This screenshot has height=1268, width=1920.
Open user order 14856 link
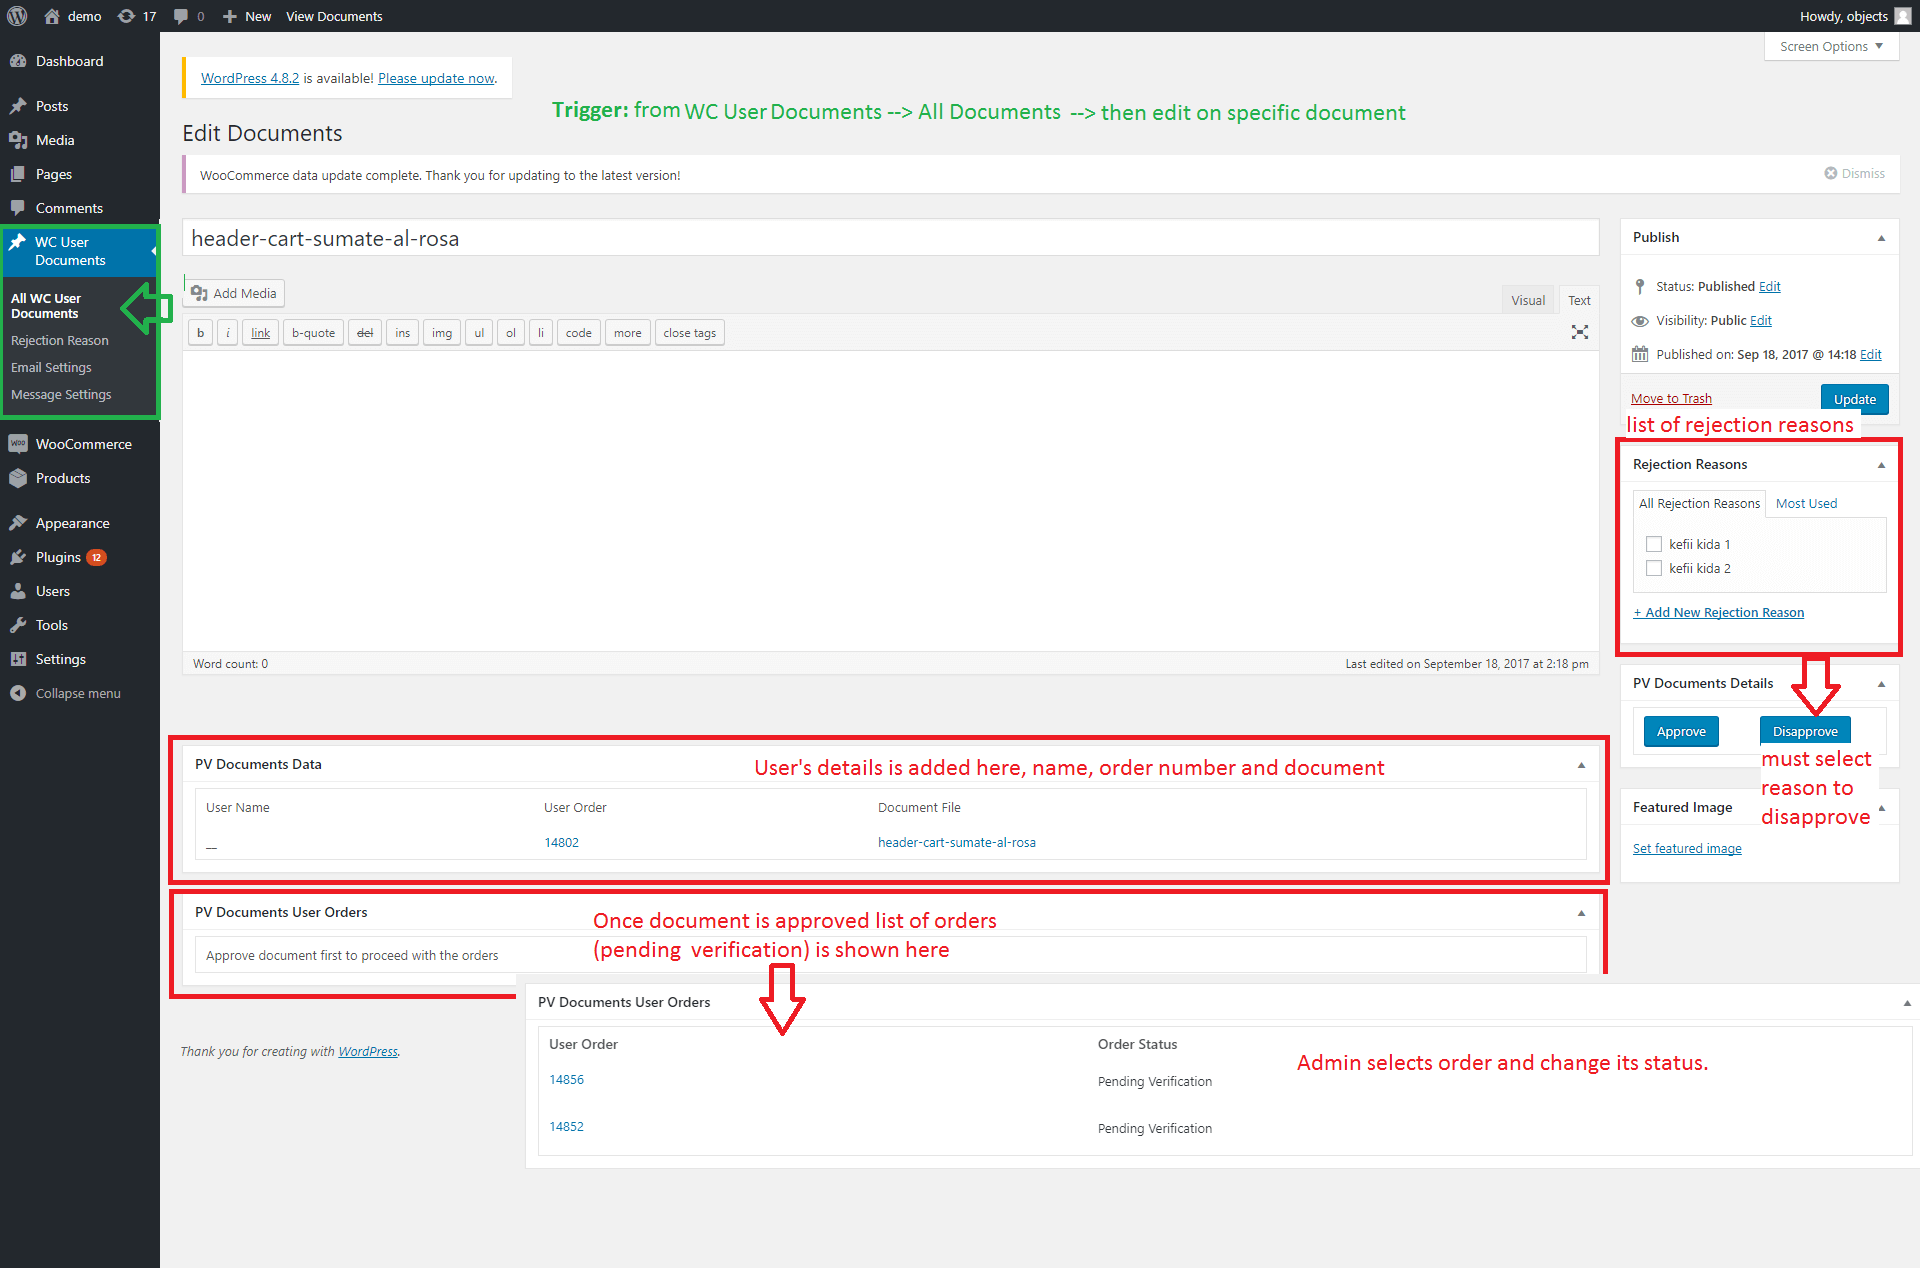[x=566, y=1079]
